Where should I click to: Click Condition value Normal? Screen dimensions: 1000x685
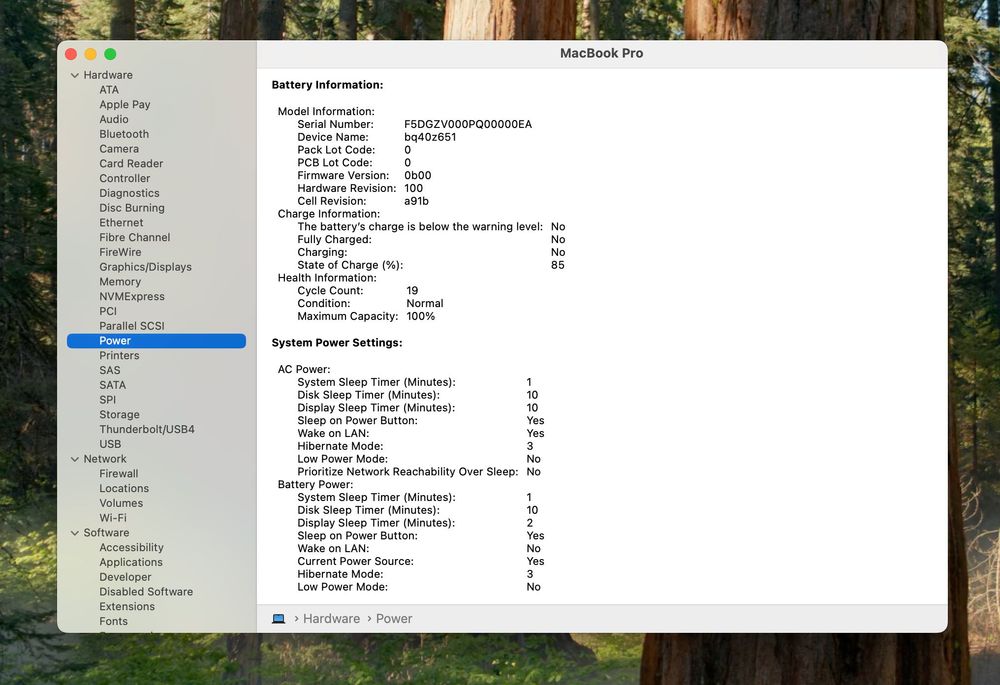pyautogui.click(x=425, y=303)
